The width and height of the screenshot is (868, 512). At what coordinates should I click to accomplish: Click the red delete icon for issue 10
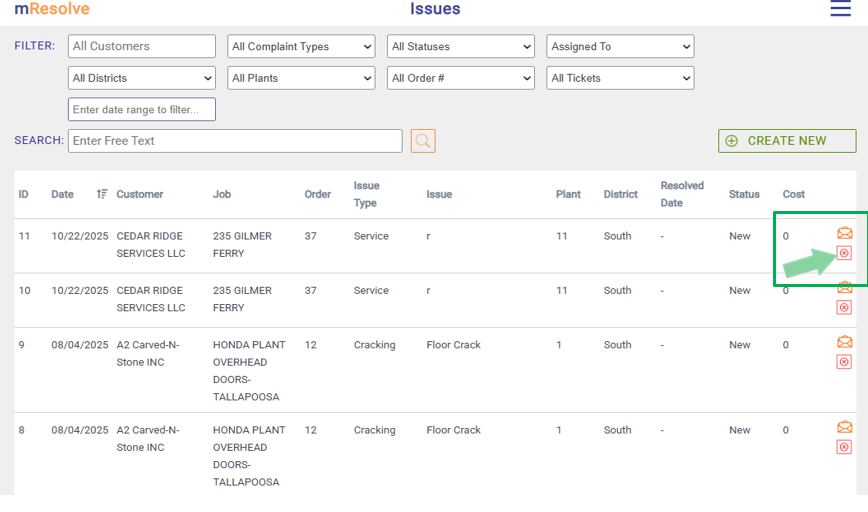844,307
